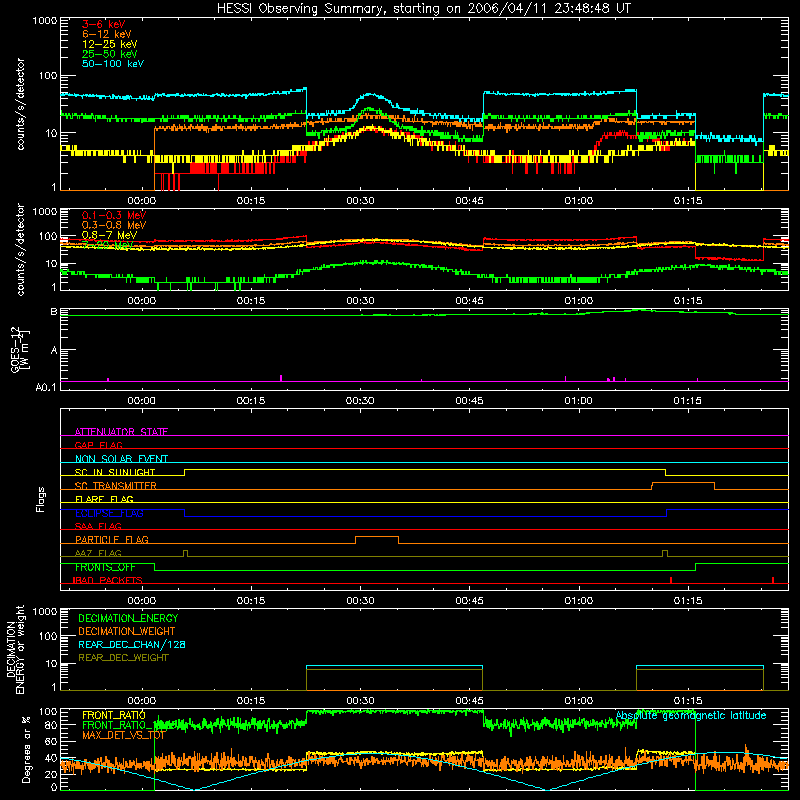Click the DECIMATION ENERGY or weight axis title
800x800 pixels.
click(x=15, y=649)
